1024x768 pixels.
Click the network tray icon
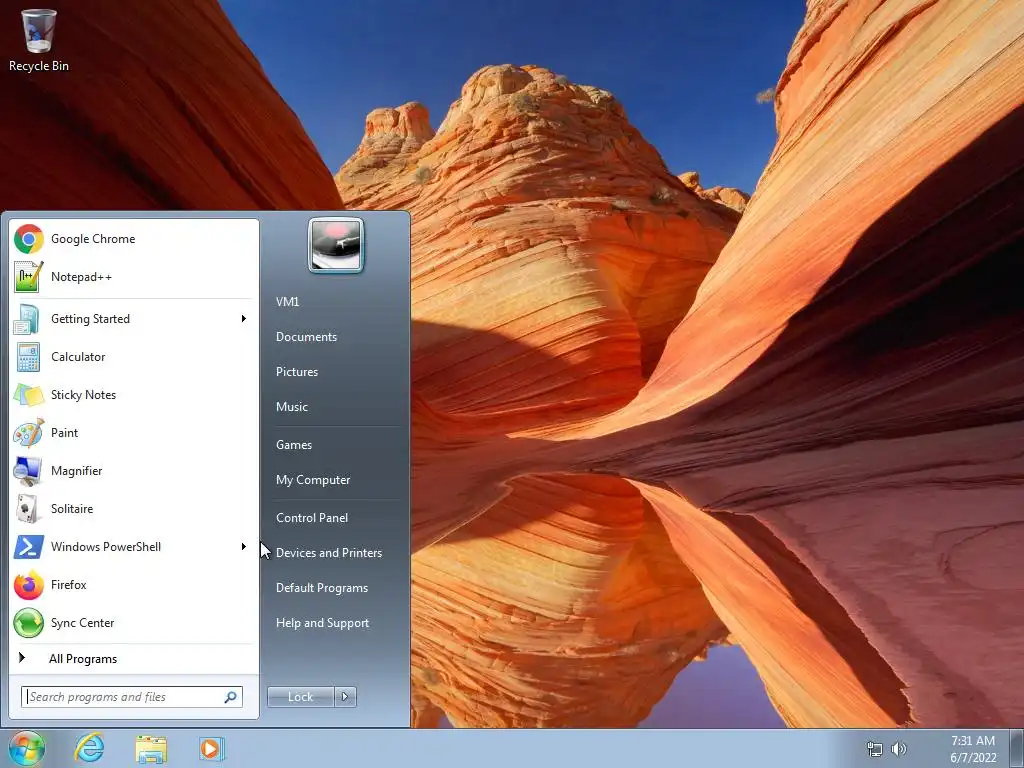click(x=874, y=748)
